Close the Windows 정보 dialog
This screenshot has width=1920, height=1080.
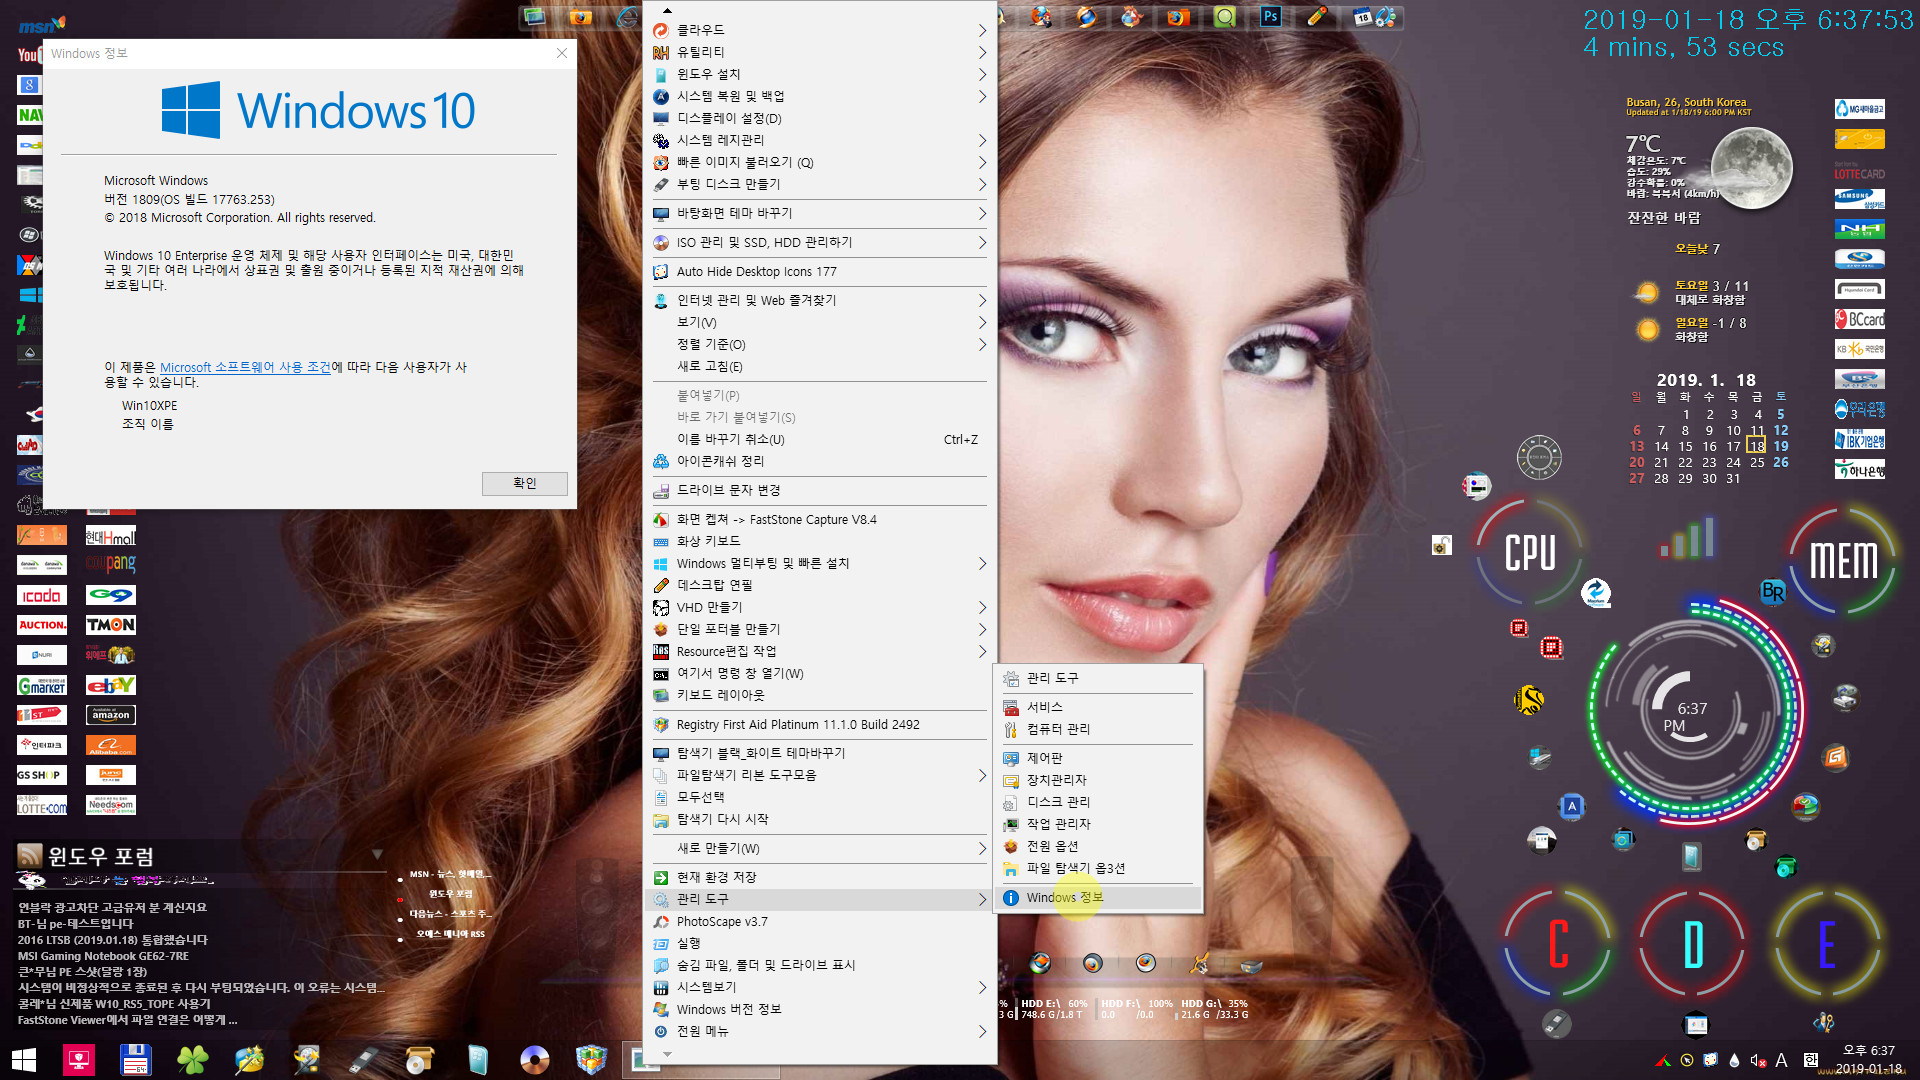click(562, 53)
